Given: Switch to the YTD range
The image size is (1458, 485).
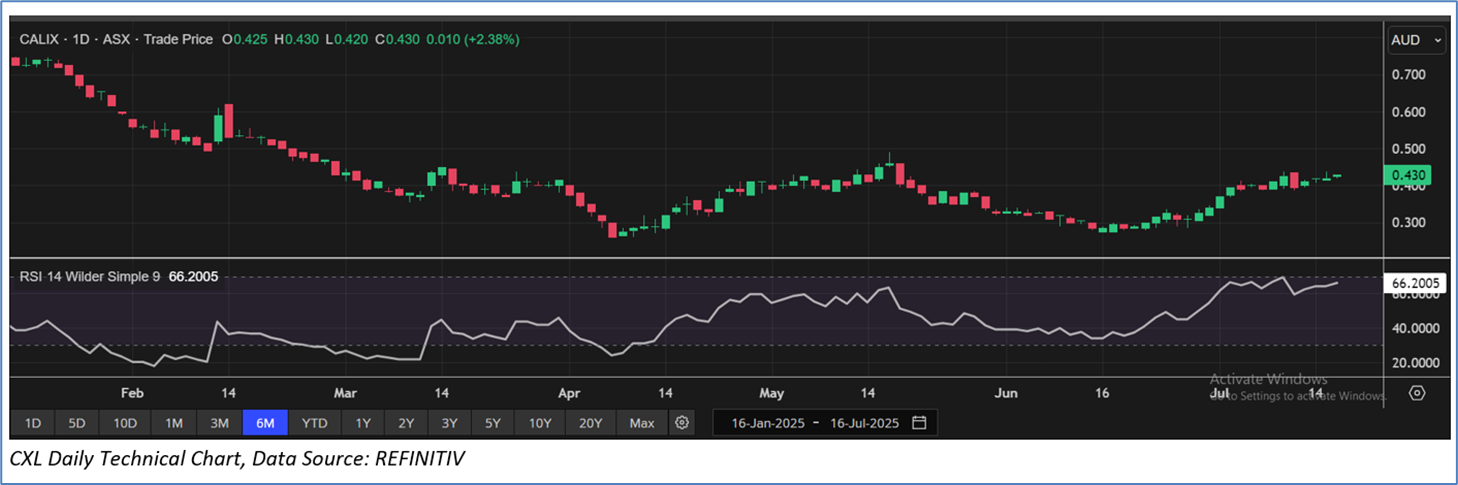Looking at the screenshot, I should 315,423.
